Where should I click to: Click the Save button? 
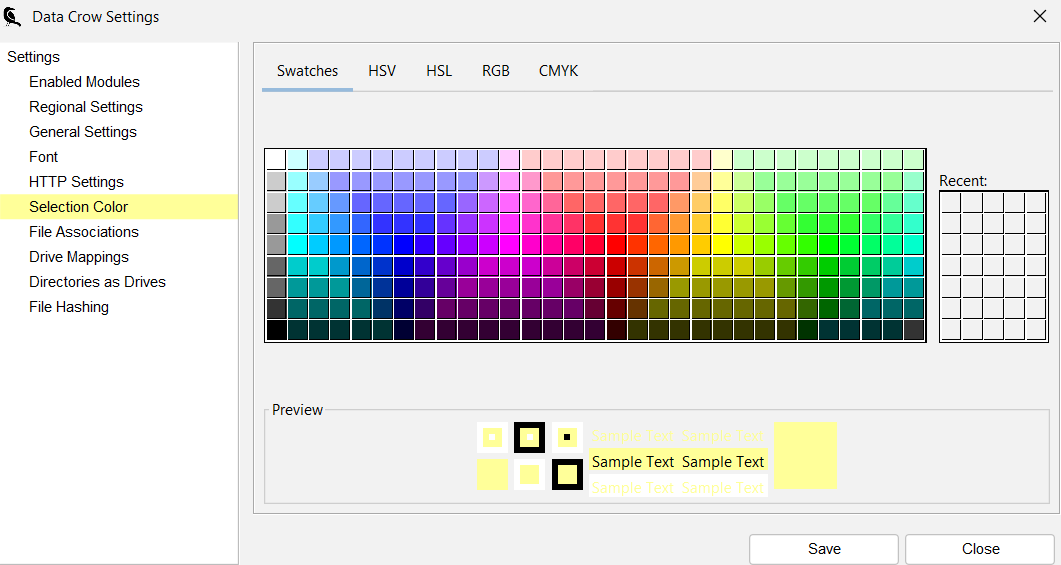[824, 549]
